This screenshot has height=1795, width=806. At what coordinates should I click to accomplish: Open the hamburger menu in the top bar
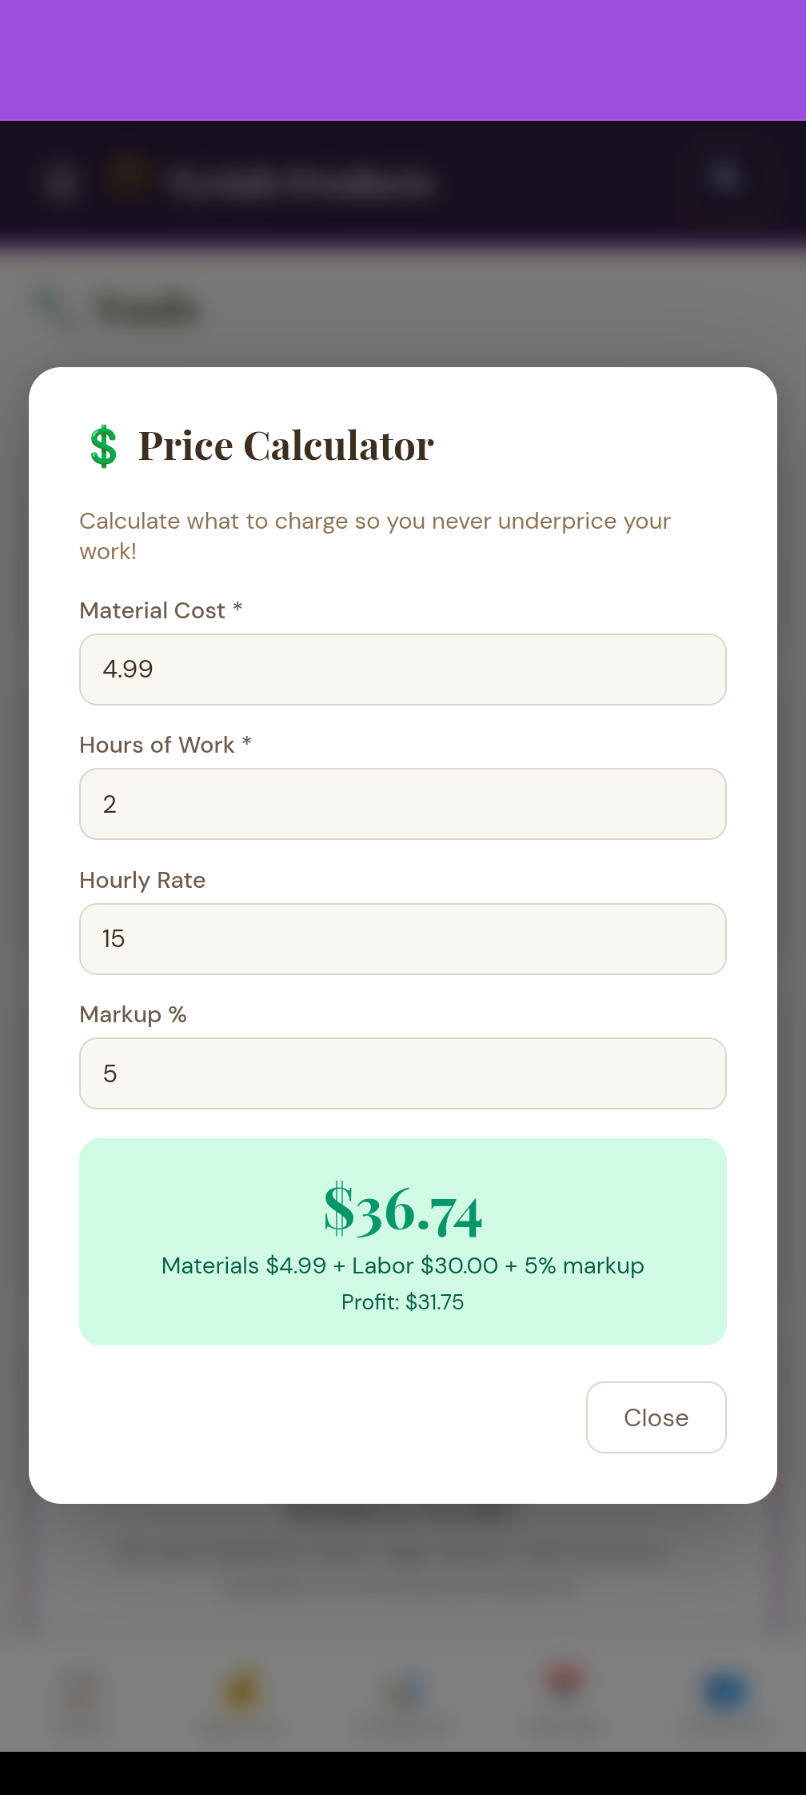[x=60, y=180]
